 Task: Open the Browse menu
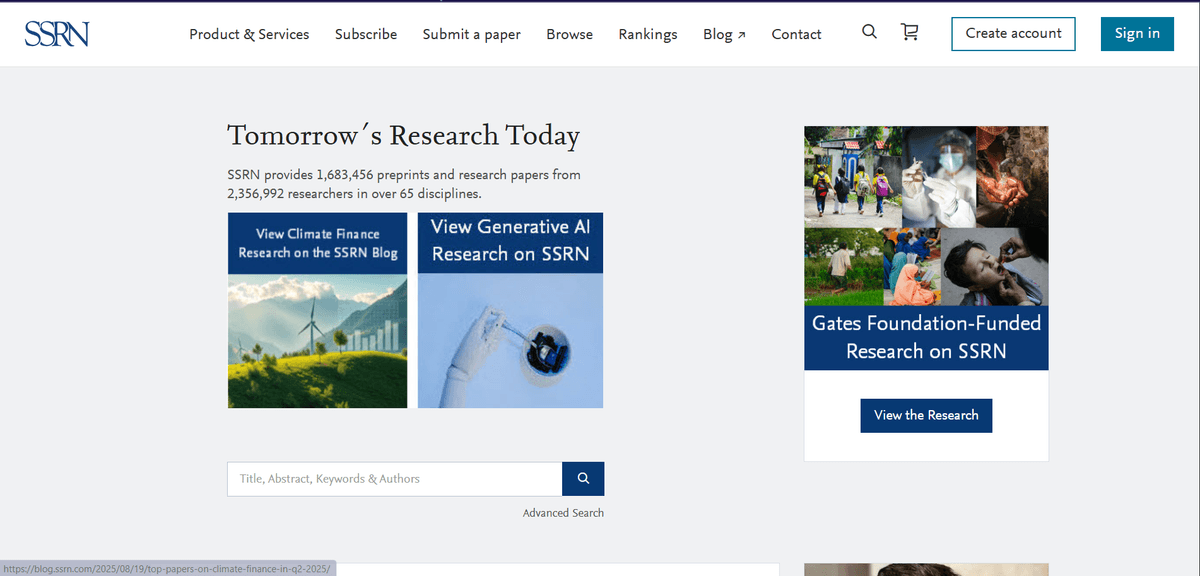pos(569,34)
